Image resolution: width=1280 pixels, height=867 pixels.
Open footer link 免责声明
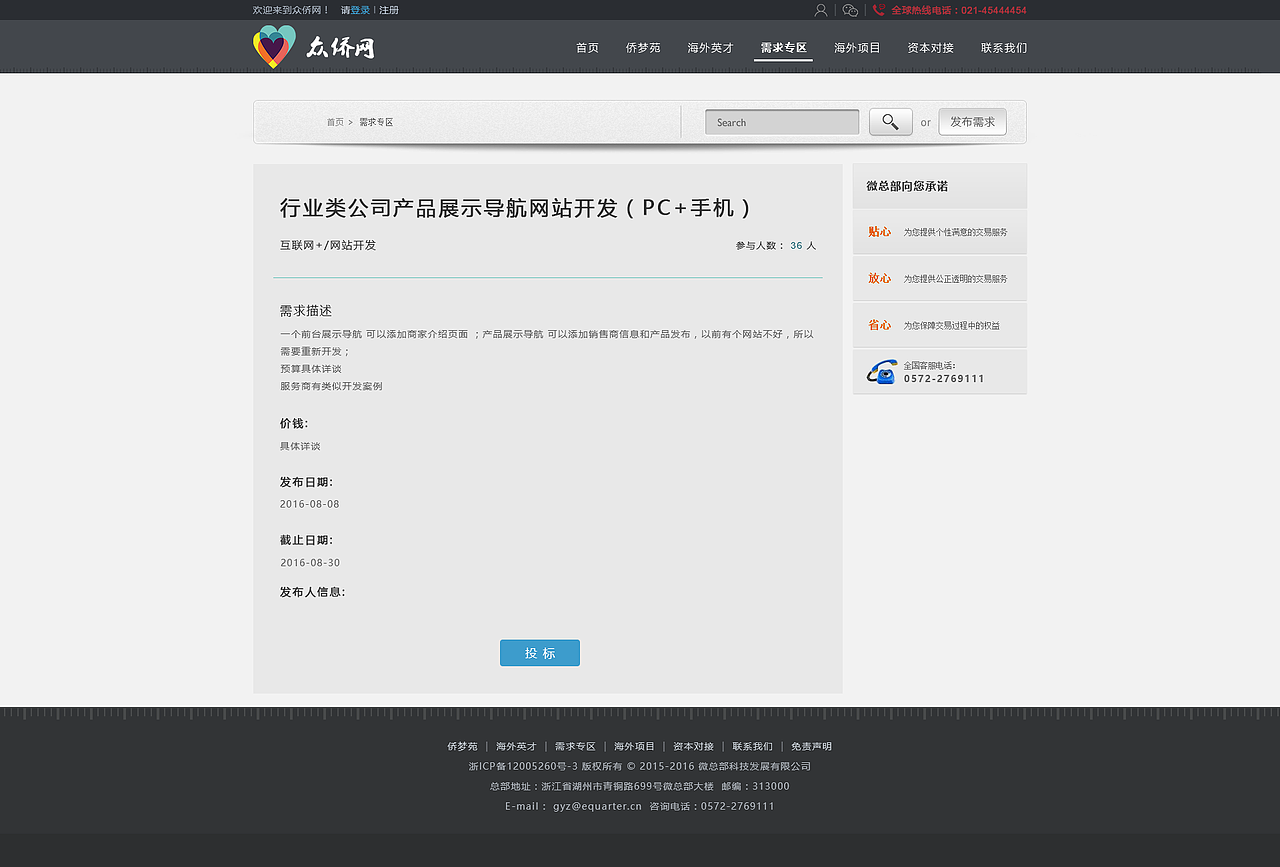pos(811,746)
